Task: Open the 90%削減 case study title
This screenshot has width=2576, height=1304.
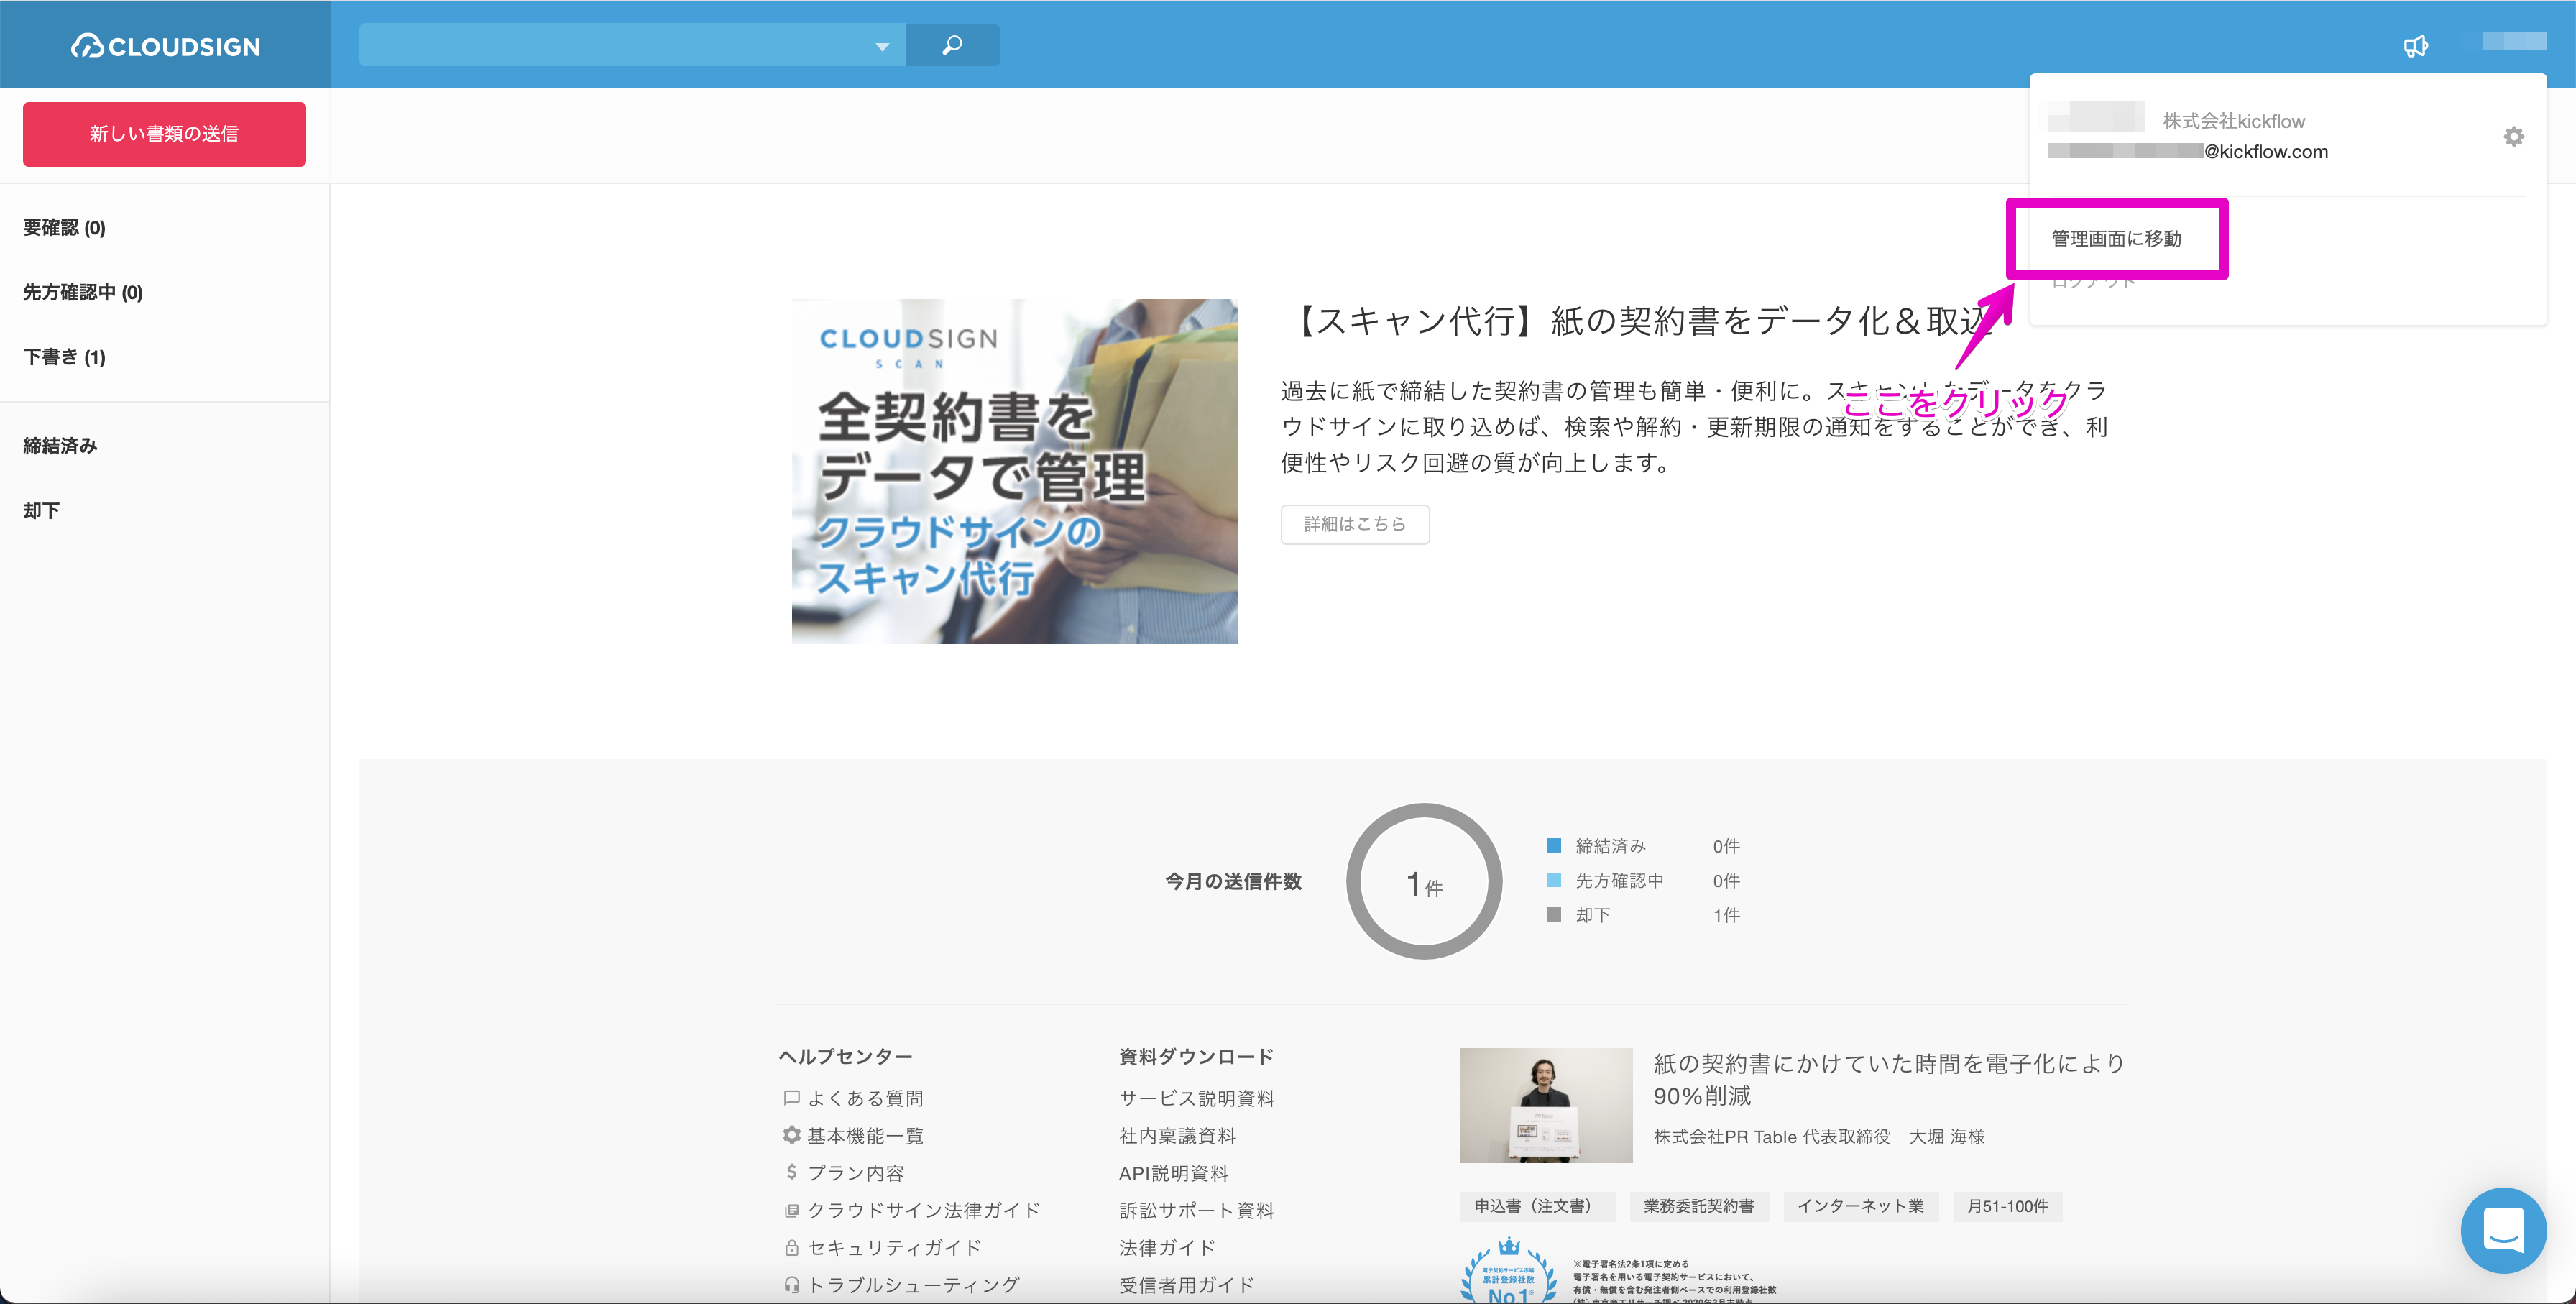Action: coord(1889,1079)
